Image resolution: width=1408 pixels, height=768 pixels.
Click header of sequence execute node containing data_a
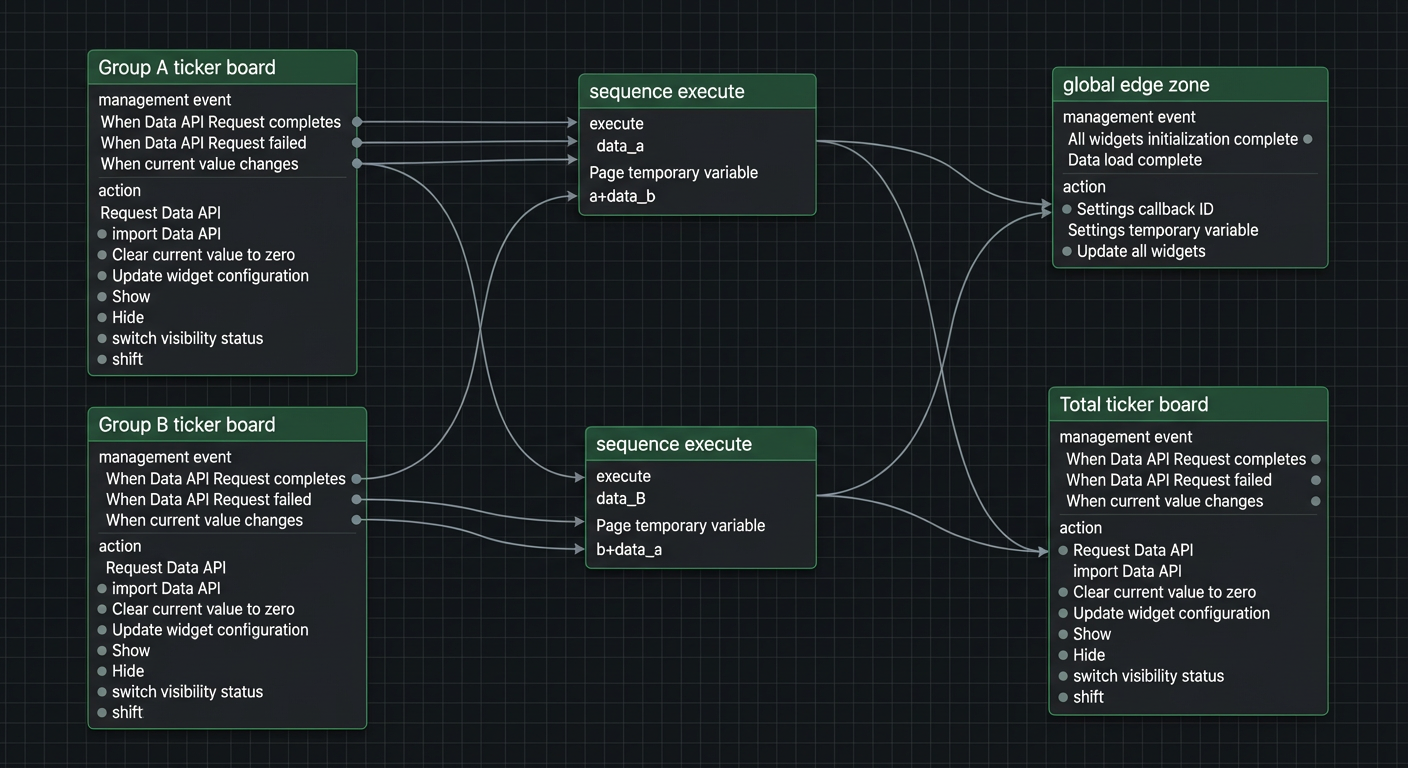click(697, 92)
